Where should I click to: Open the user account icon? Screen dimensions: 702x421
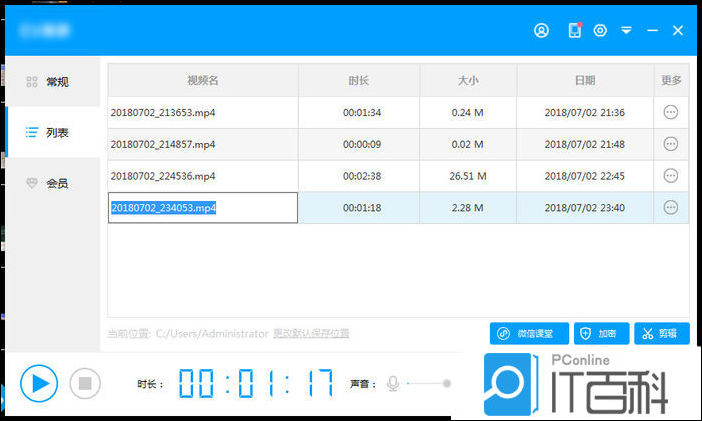tap(541, 30)
